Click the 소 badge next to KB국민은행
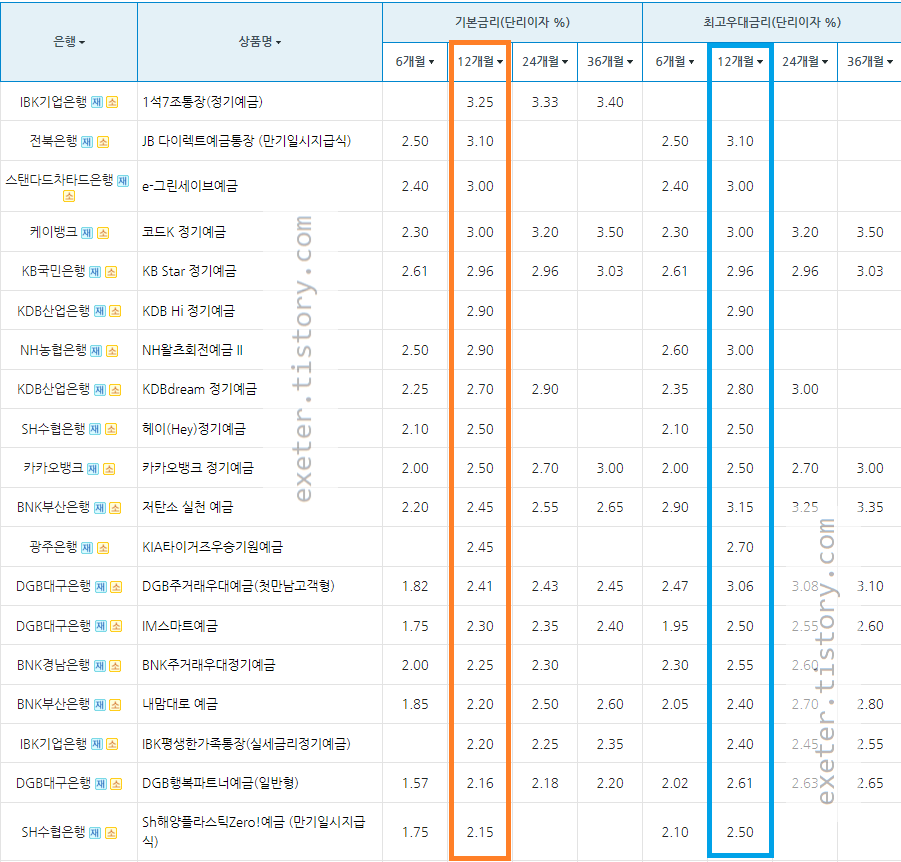 tap(111, 272)
